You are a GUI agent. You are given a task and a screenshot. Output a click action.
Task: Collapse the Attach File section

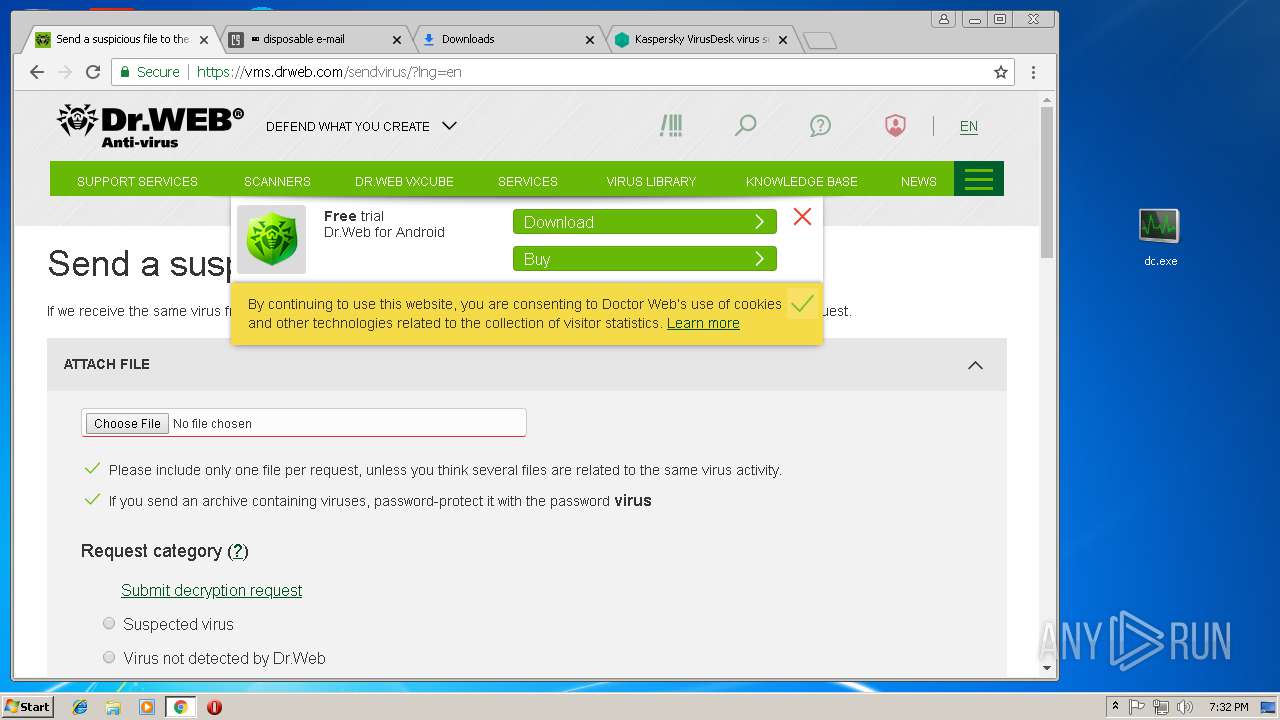(975, 365)
